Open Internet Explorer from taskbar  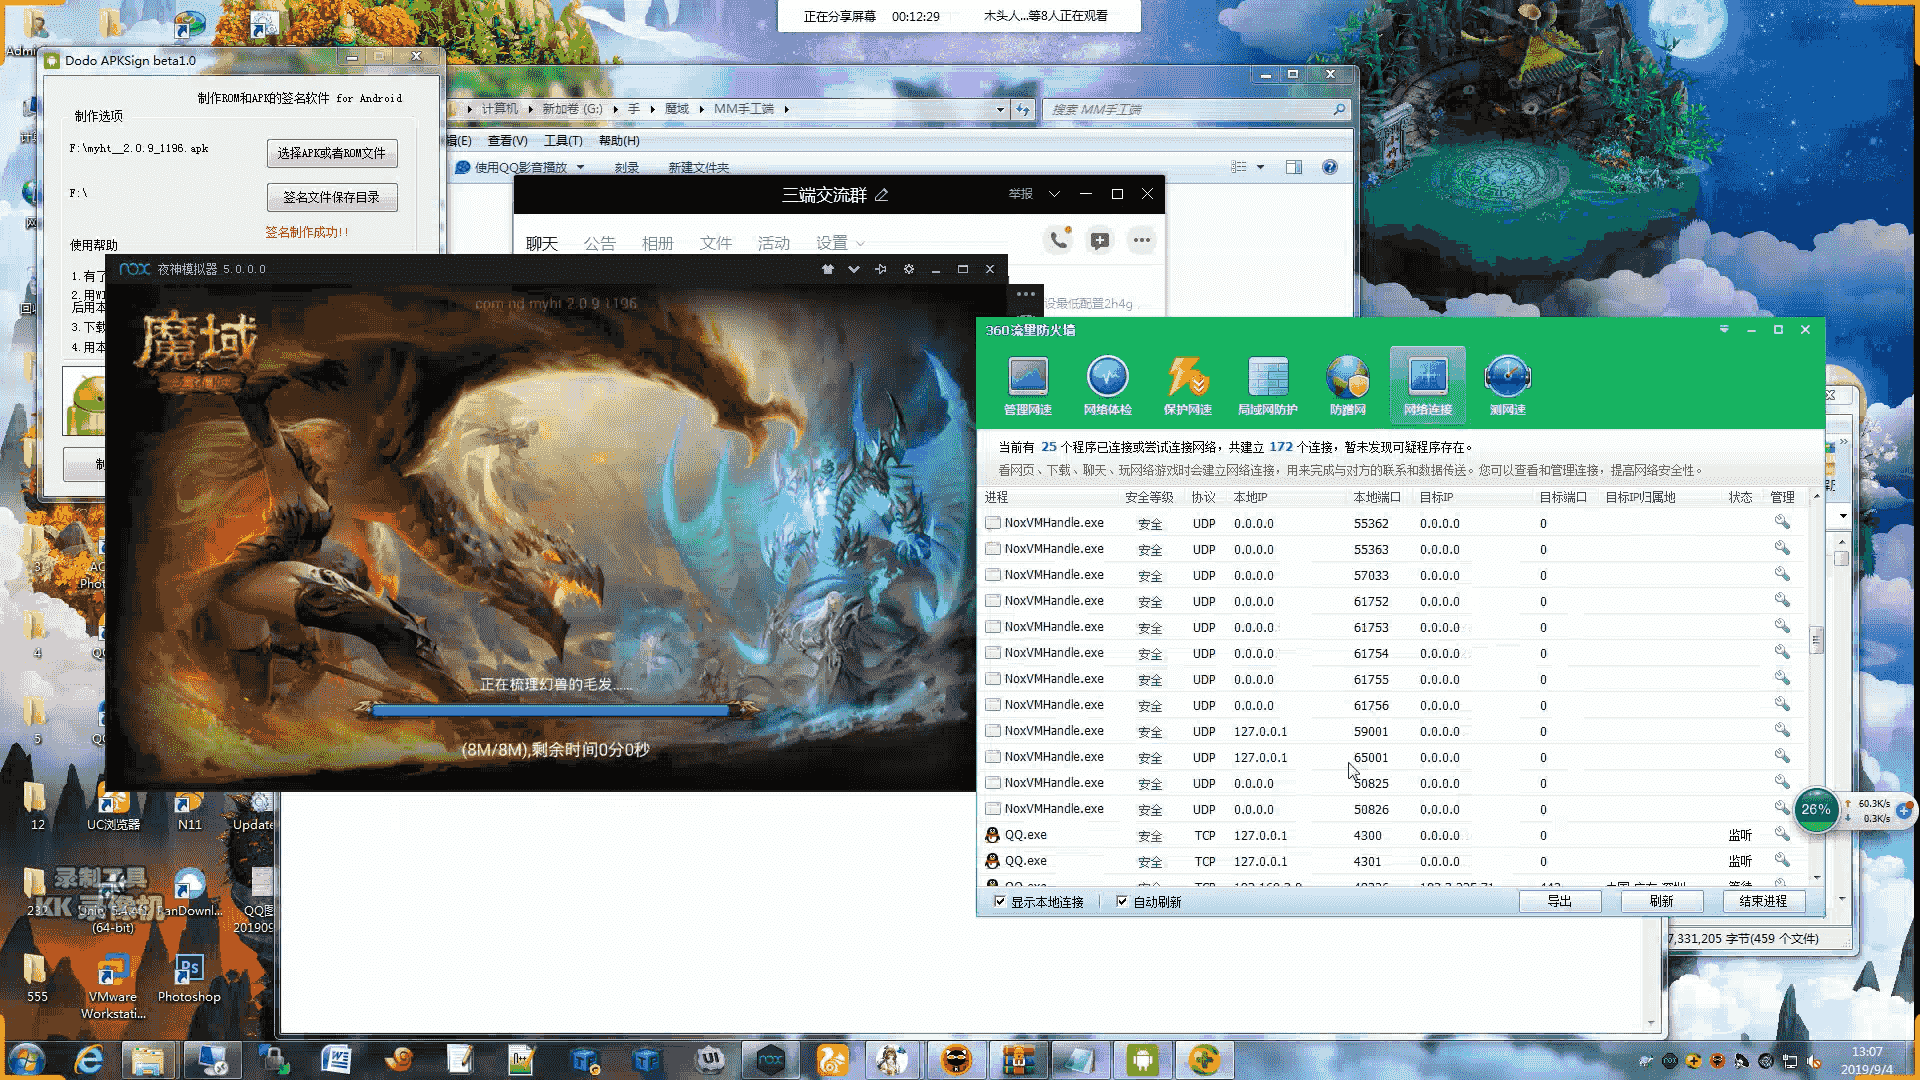click(x=88, y=1059)
